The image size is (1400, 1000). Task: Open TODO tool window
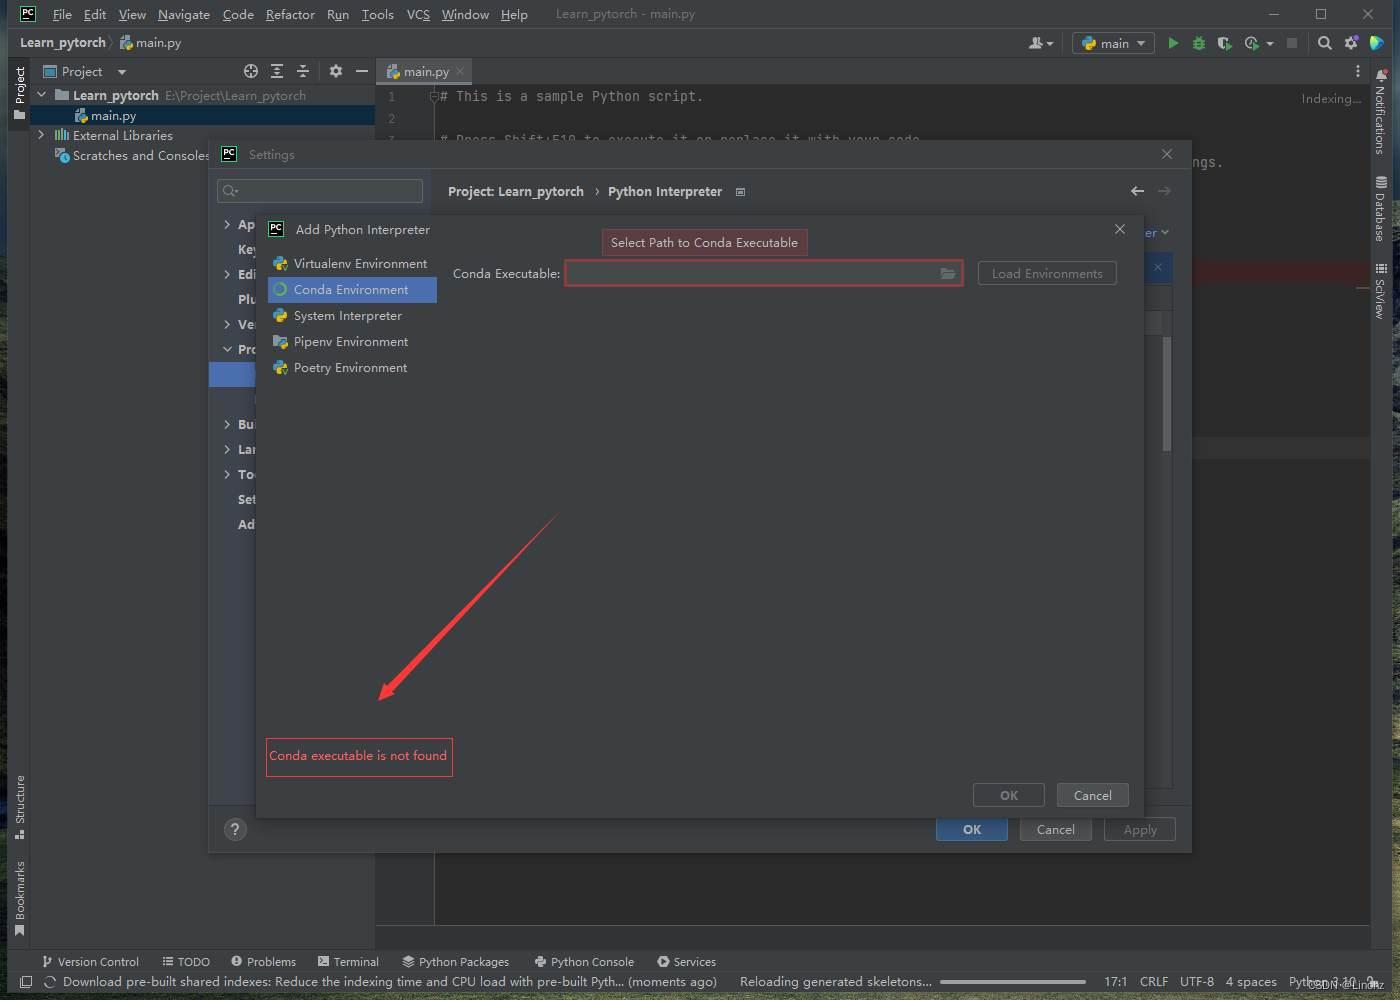186,961
